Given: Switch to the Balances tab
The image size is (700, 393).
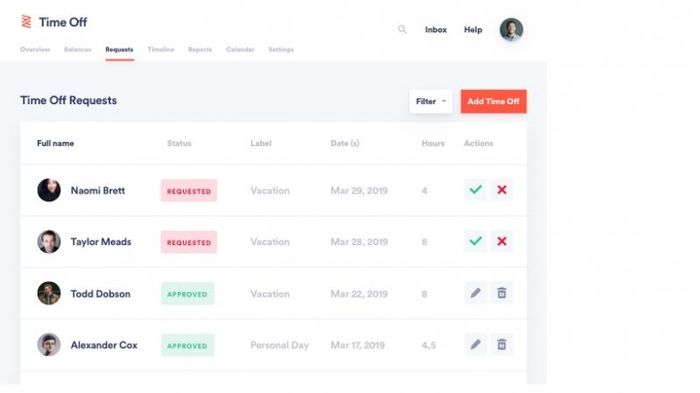Looking at the screenshot, I should click(78, 50).
